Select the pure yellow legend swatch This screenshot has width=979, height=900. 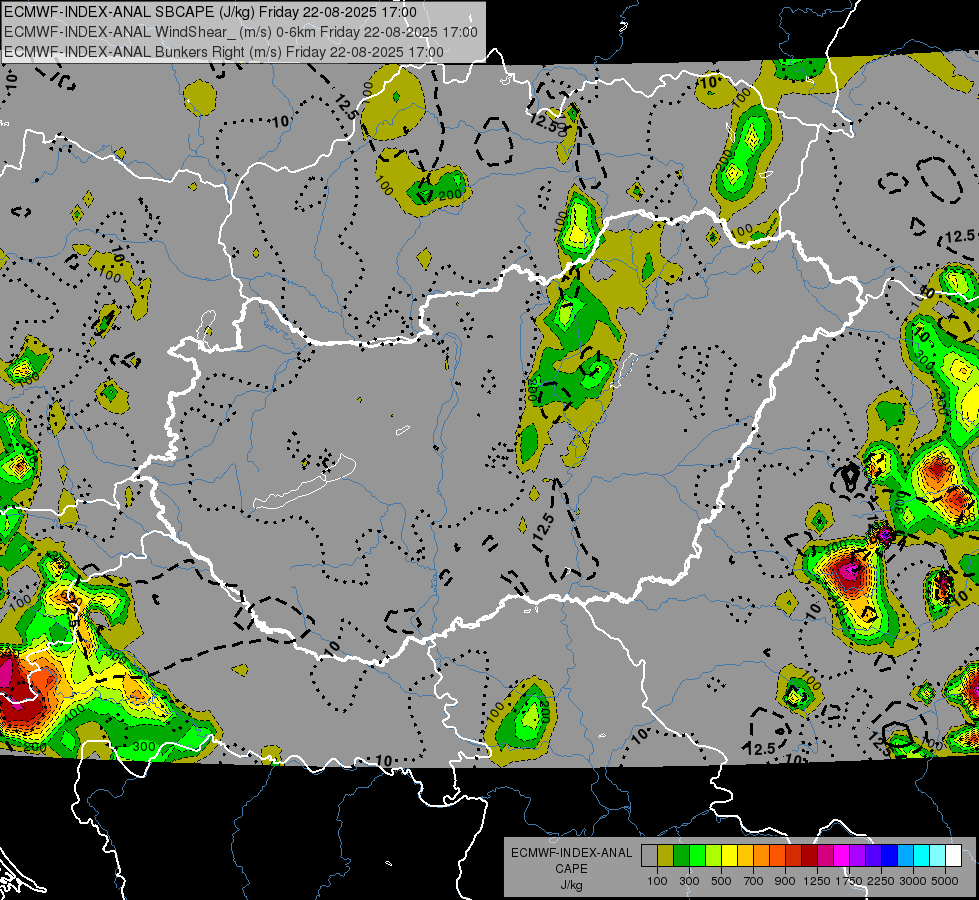tap(729, 856)
